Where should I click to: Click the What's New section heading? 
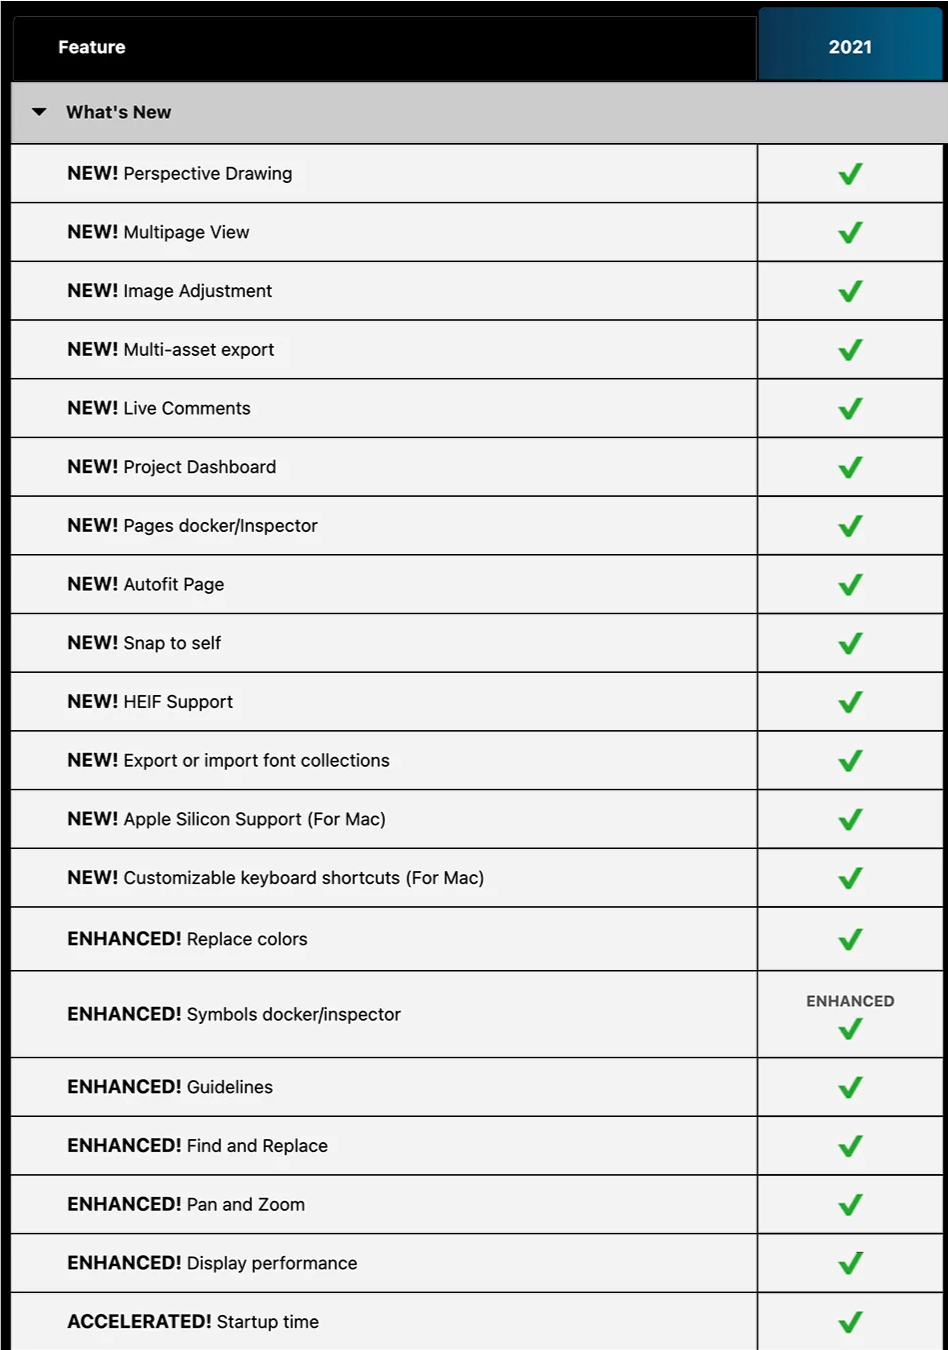coord(118,112)
